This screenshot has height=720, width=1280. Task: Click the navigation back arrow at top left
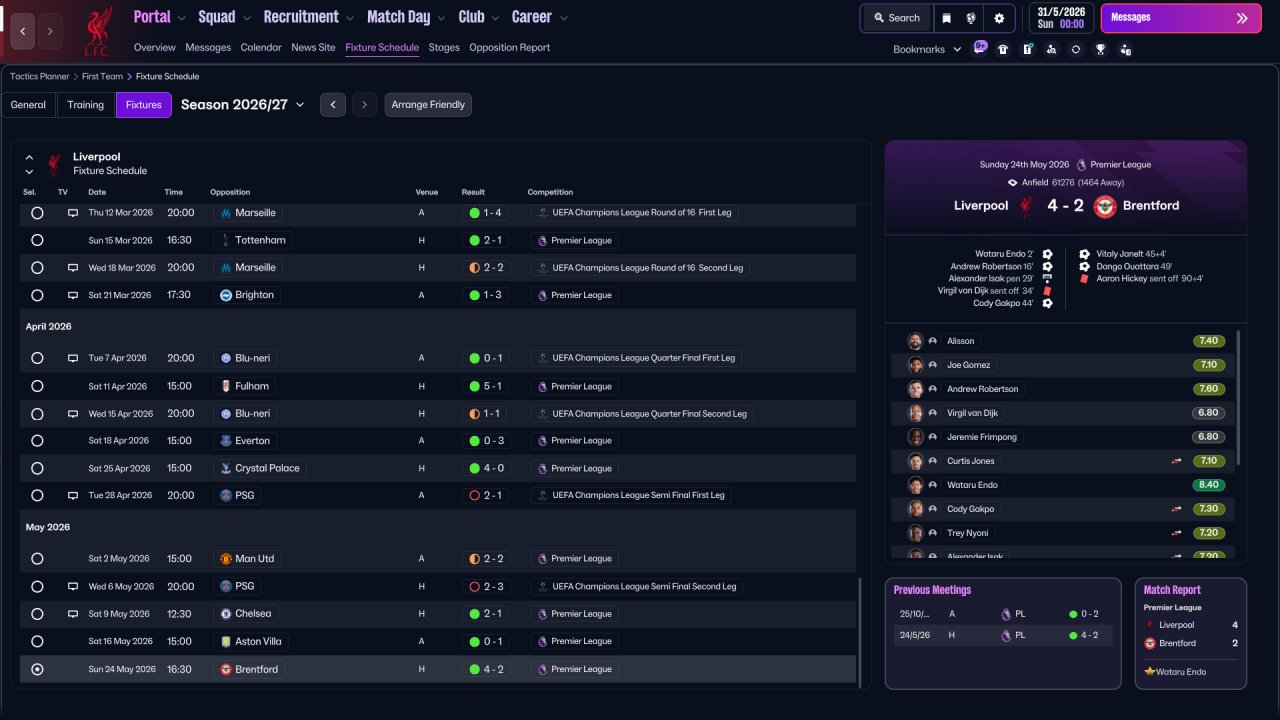(23, 31)
